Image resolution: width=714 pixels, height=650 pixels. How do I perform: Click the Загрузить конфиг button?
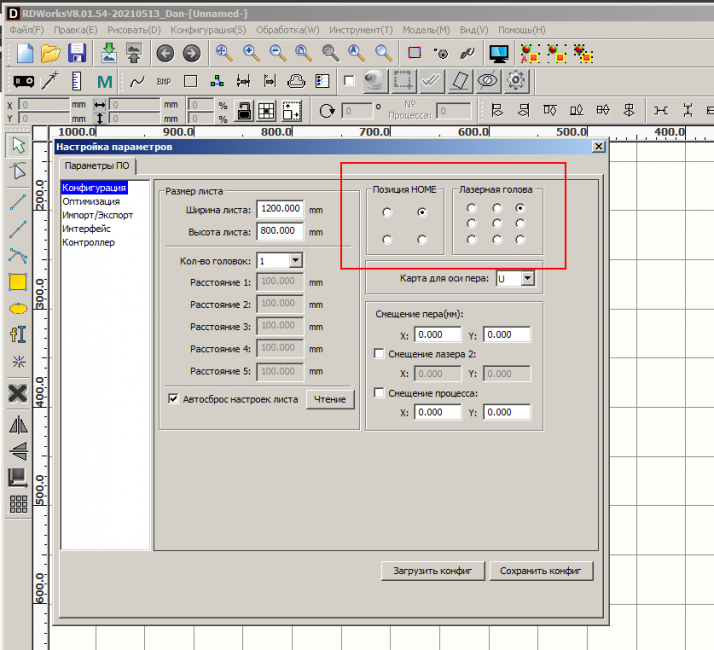point(433,571)
